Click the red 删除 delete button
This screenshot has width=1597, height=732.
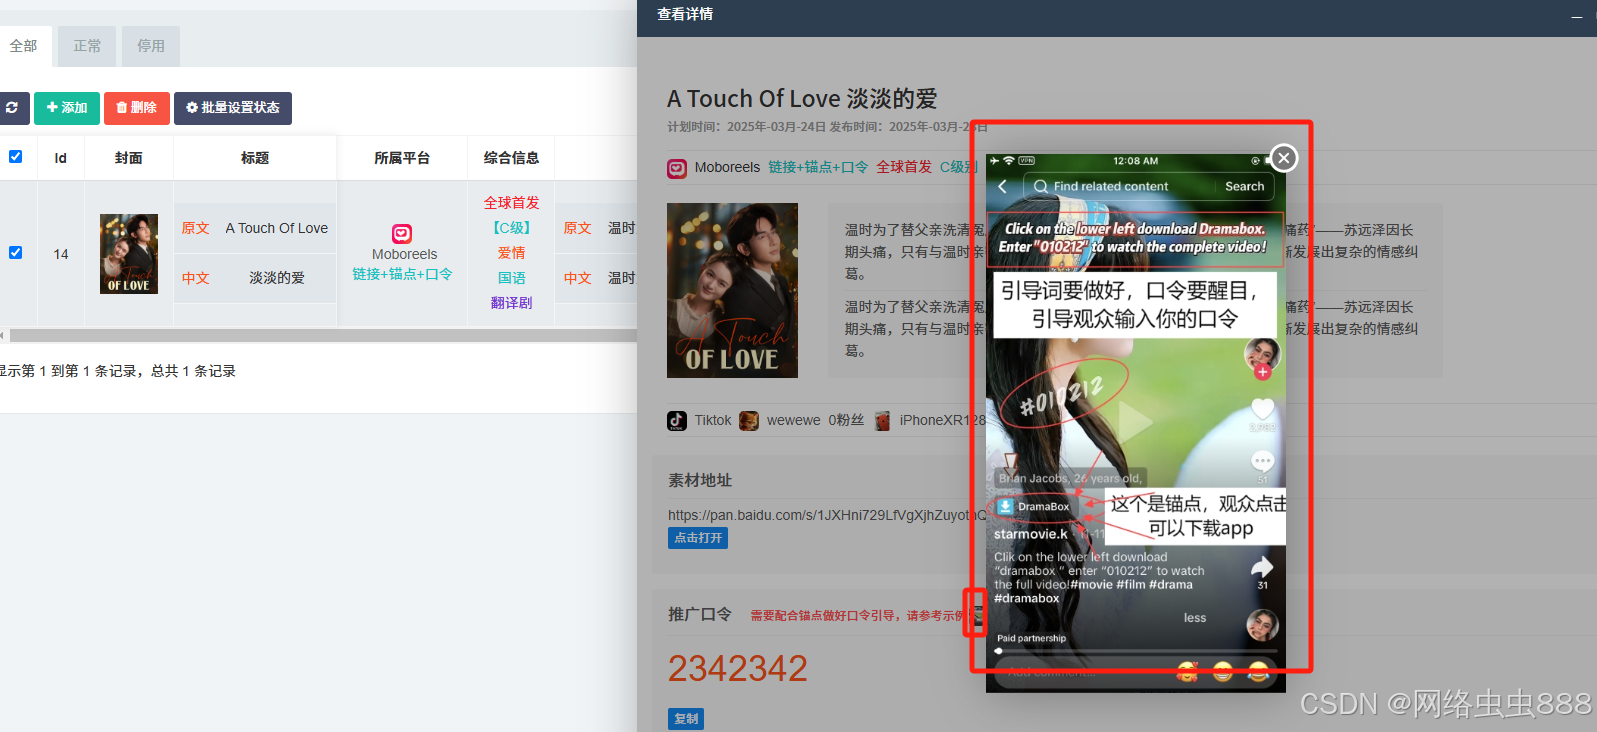coord(136,108)
